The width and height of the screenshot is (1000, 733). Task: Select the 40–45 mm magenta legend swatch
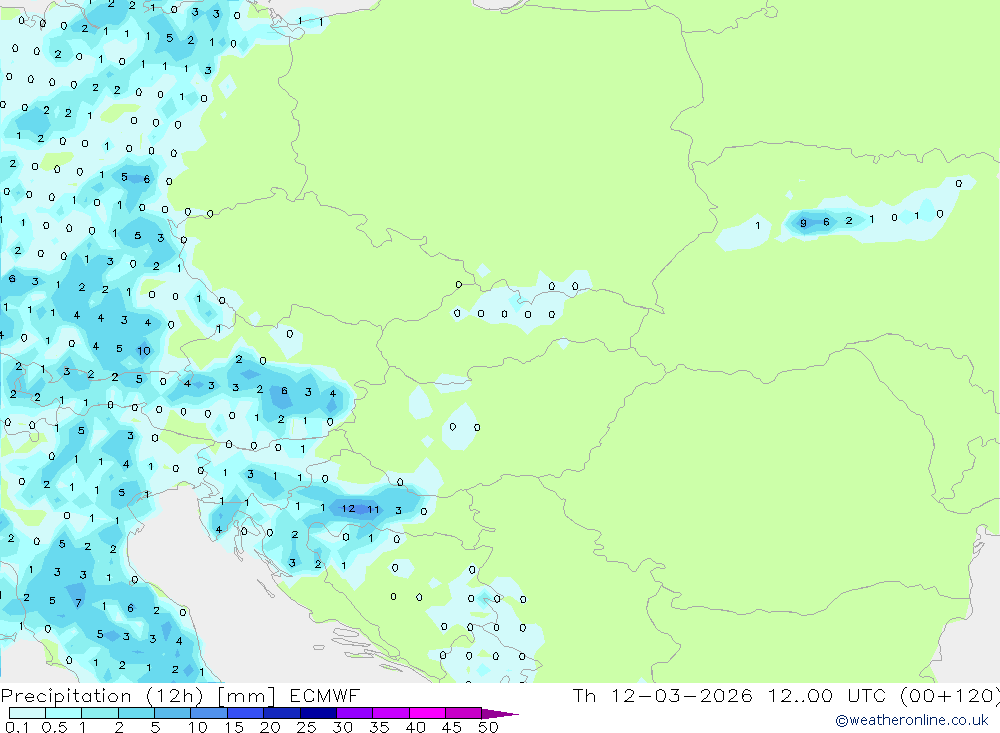[x=427, y=713]
